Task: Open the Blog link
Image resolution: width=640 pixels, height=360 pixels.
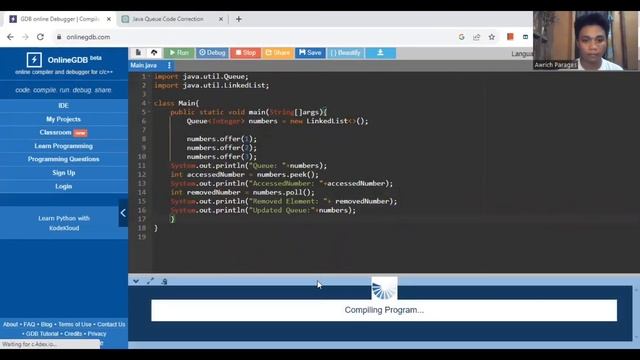Action: (47, 324)
